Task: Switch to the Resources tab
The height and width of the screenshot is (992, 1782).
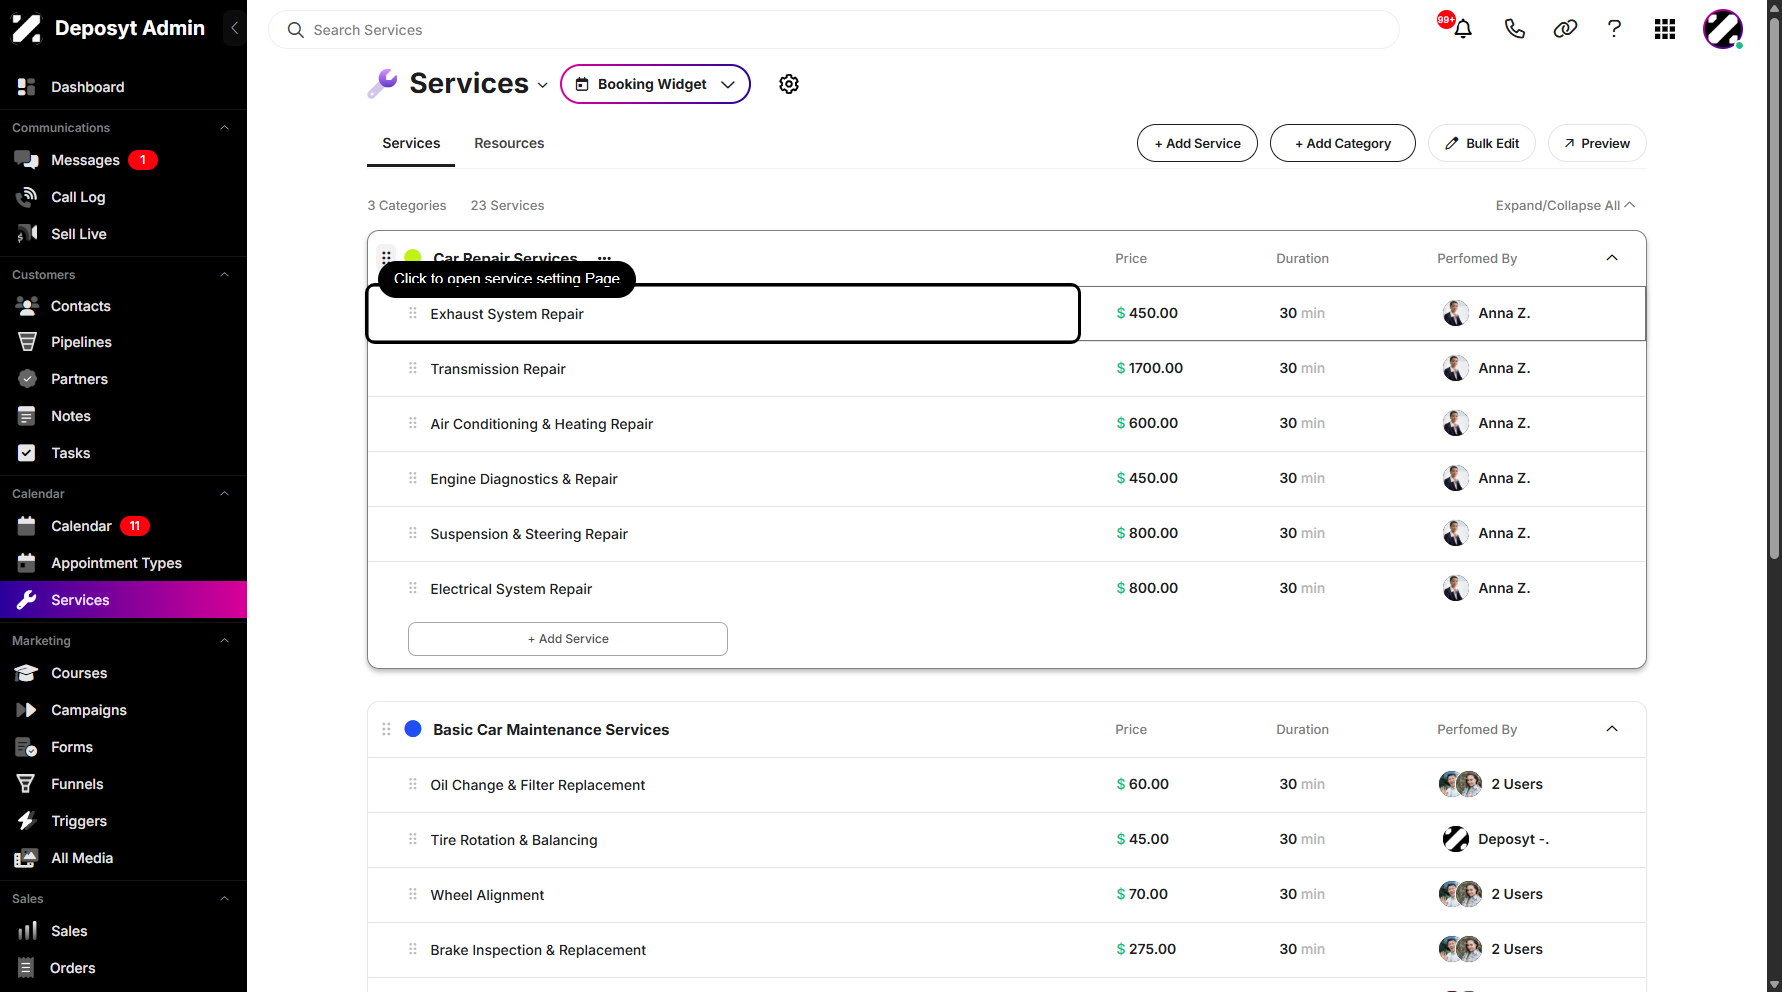Action: point(509,143)
